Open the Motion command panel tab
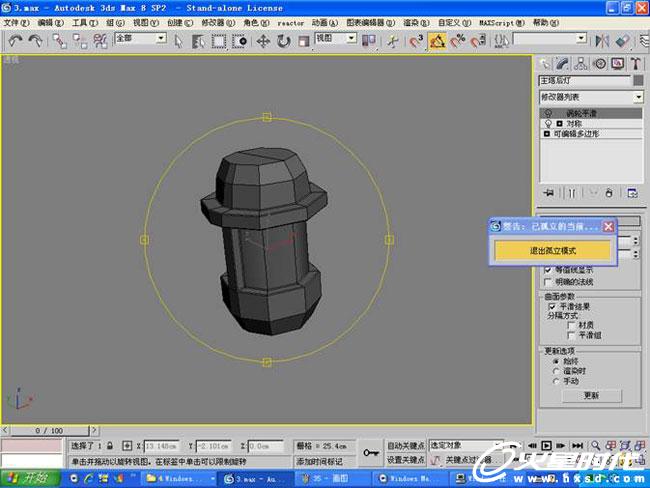 (599, 63)
